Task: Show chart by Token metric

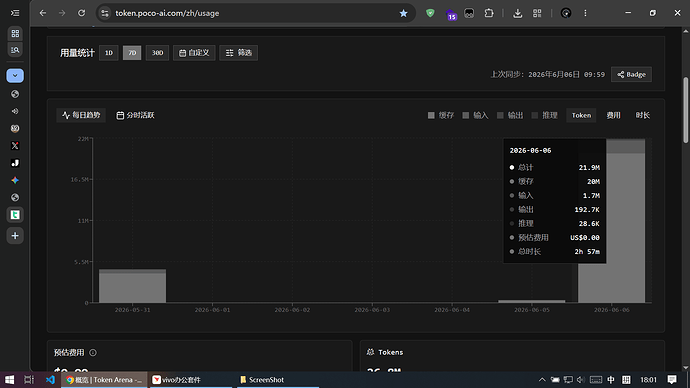Action: (581, 115)
